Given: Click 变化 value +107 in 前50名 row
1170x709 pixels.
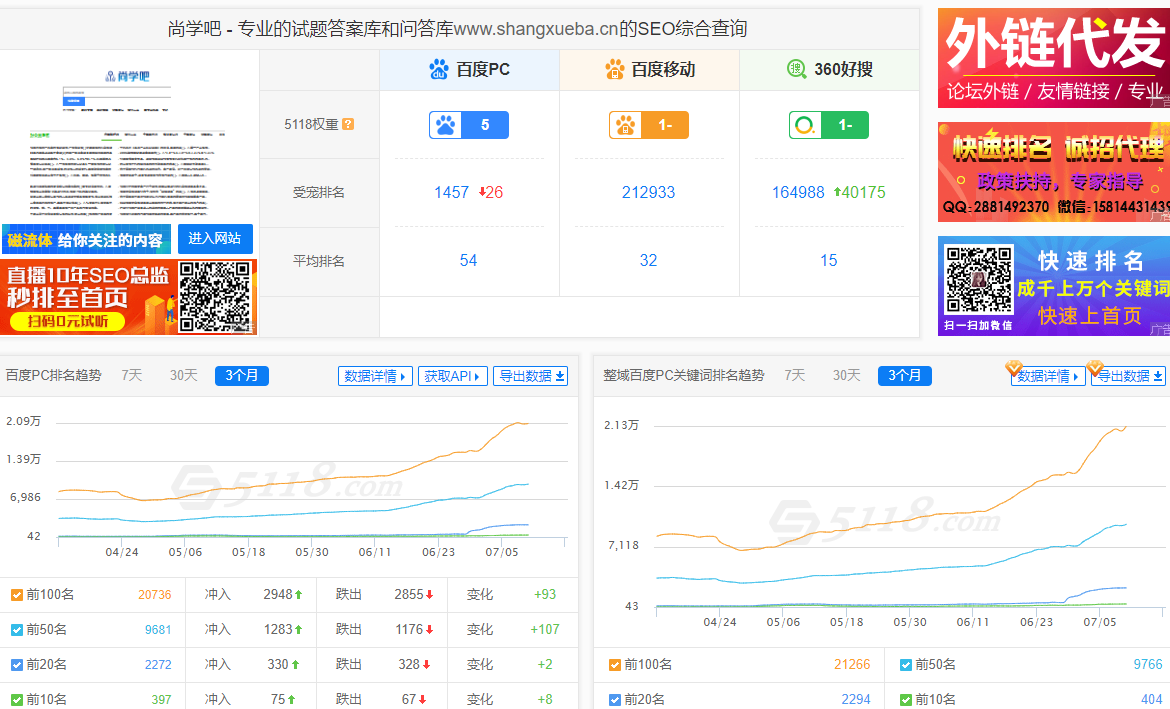Looking at the screenshot, I should click(545, 630).
